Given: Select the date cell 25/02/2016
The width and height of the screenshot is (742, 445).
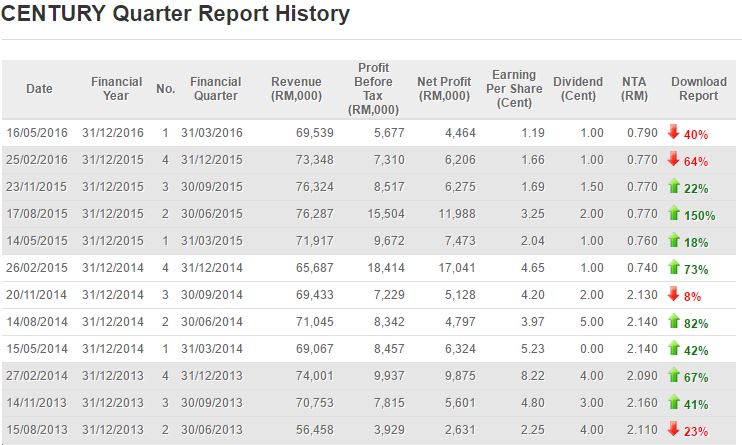Looking at the screenshot, I should click(x=37, y=160).
